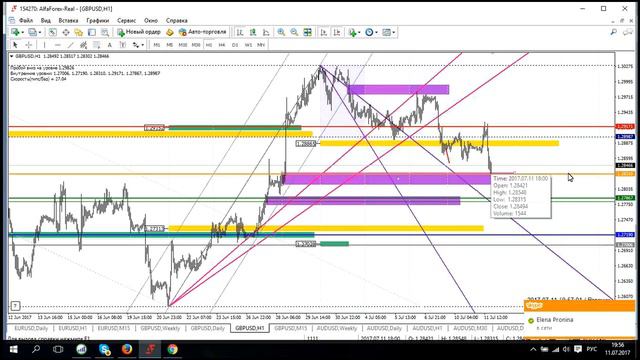The image size is (640, 360).
Task: Tile chart windows with grid icon
Action: tap(307, 32)
